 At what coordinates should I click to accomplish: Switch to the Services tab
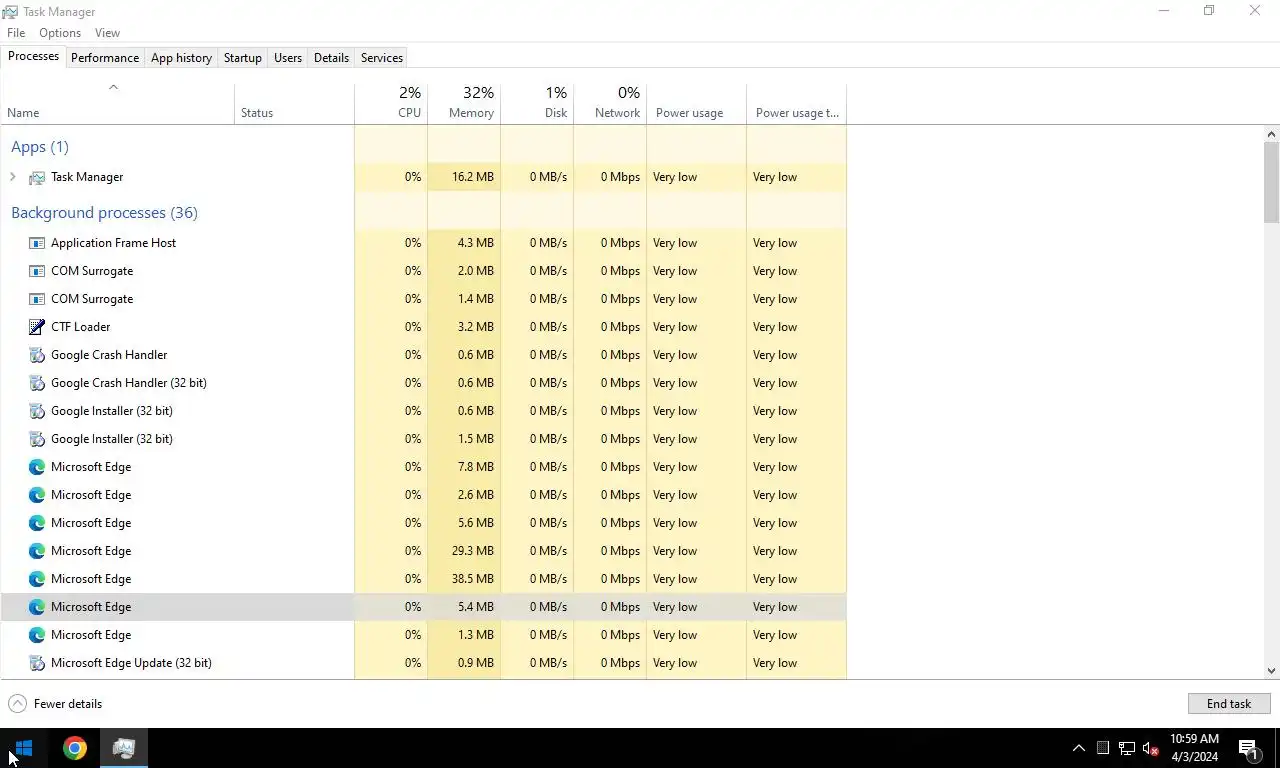point(382,58)
